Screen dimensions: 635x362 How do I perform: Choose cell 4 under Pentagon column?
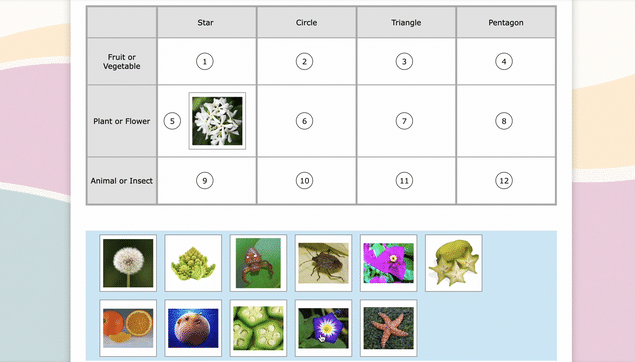(506, 62)
